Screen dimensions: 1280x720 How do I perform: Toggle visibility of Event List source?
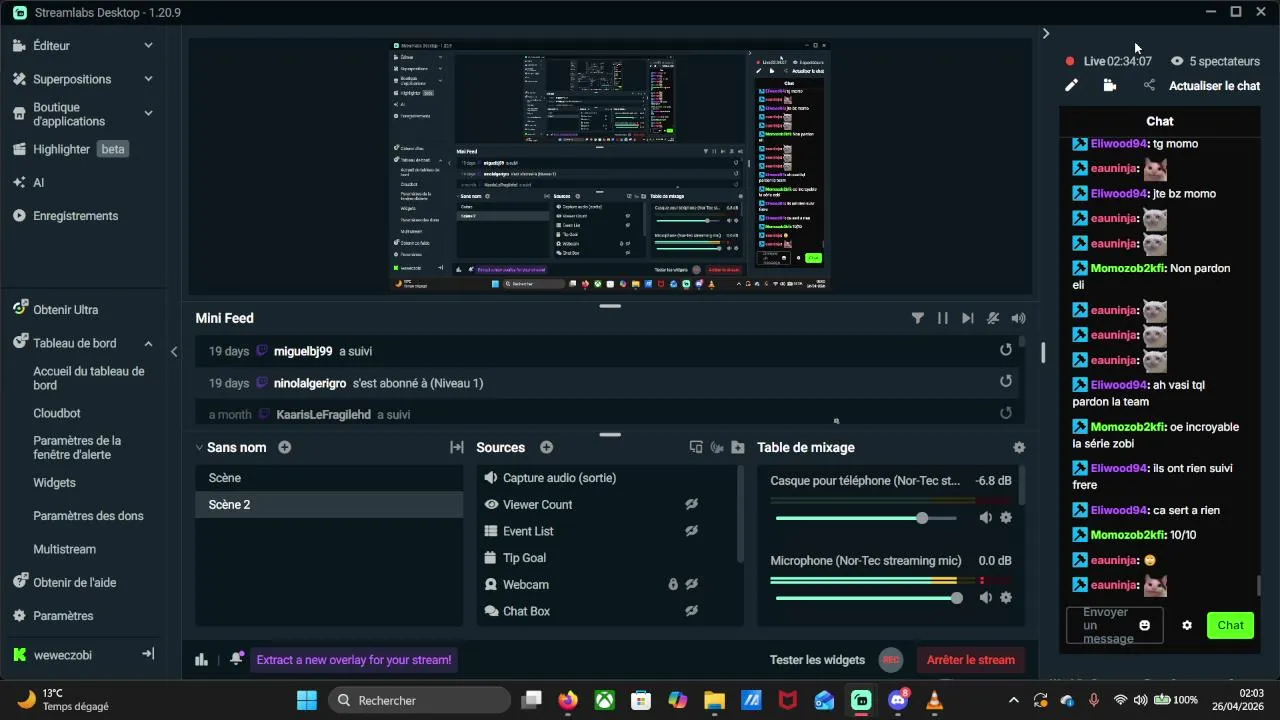pos(691,531)
